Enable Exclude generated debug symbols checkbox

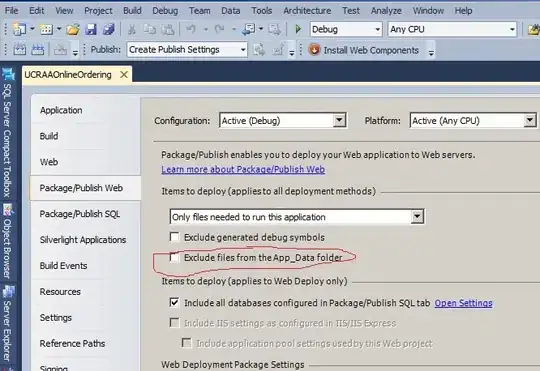(x=175, y=237)
